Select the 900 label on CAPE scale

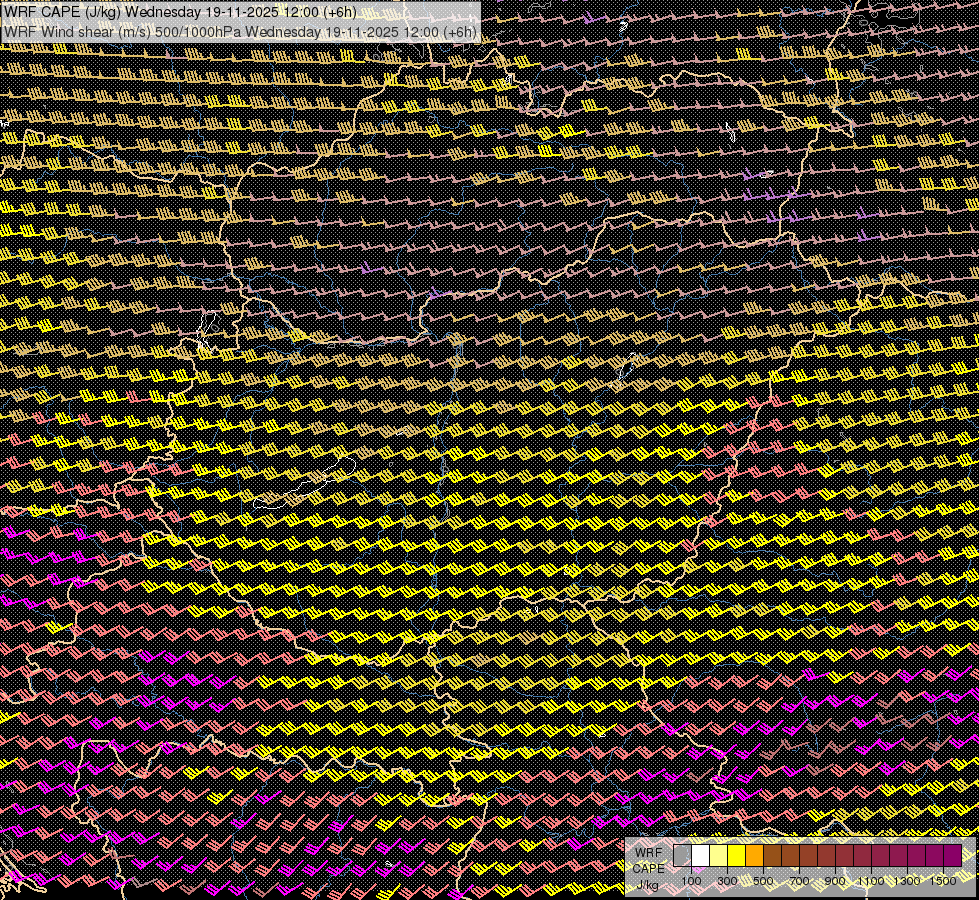click(835, 881)
